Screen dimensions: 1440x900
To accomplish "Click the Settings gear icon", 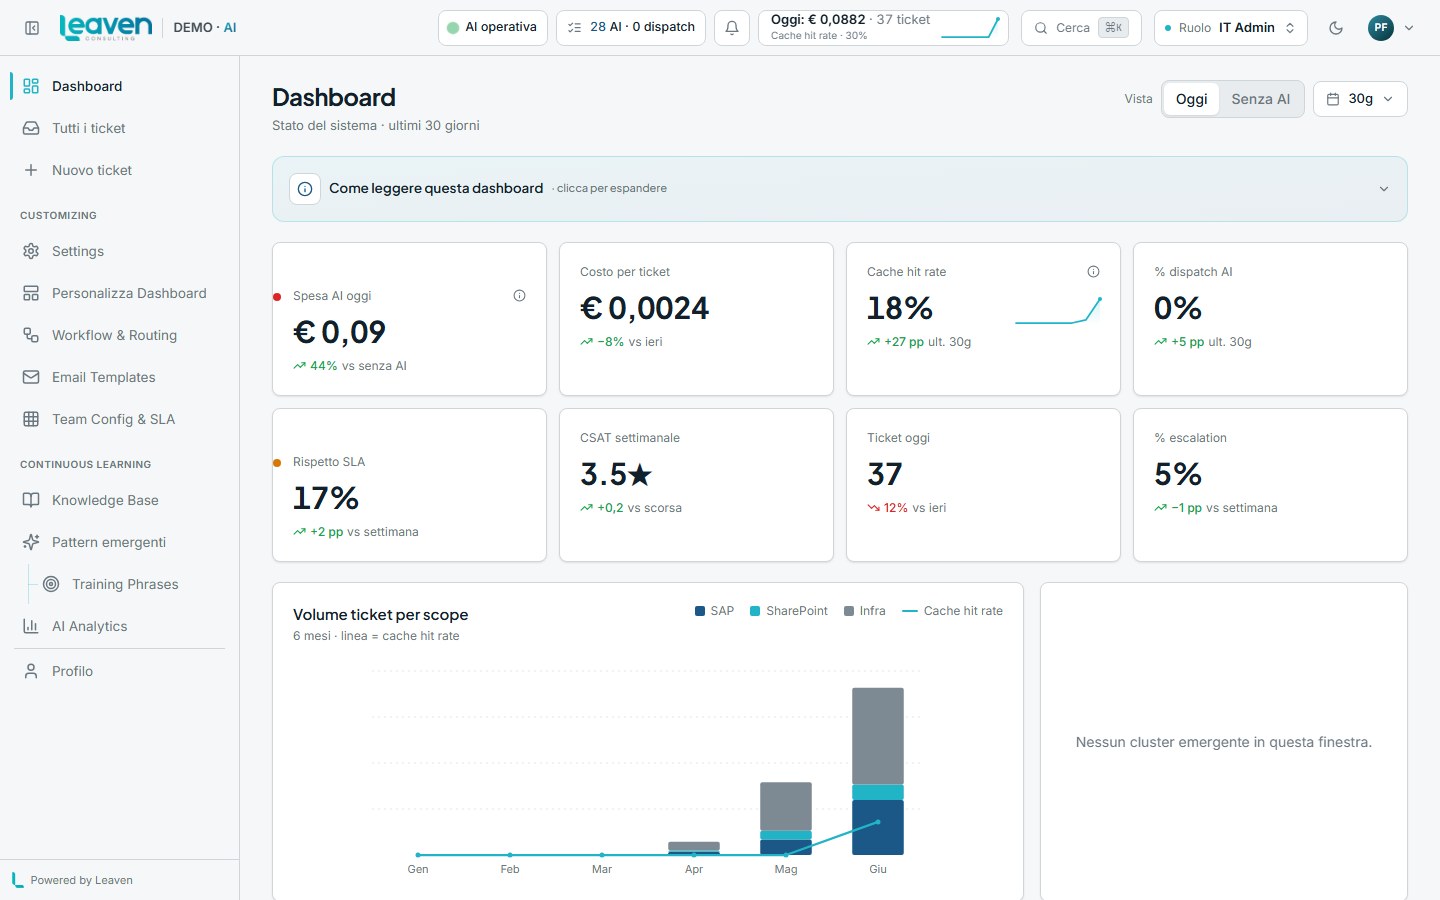I will coord(31,251).
